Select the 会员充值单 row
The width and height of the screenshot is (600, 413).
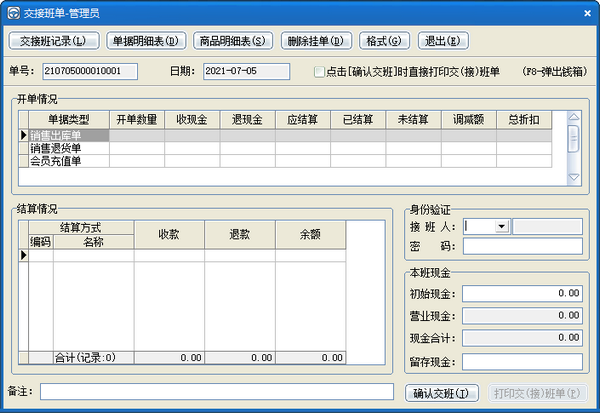pos(68,161)
